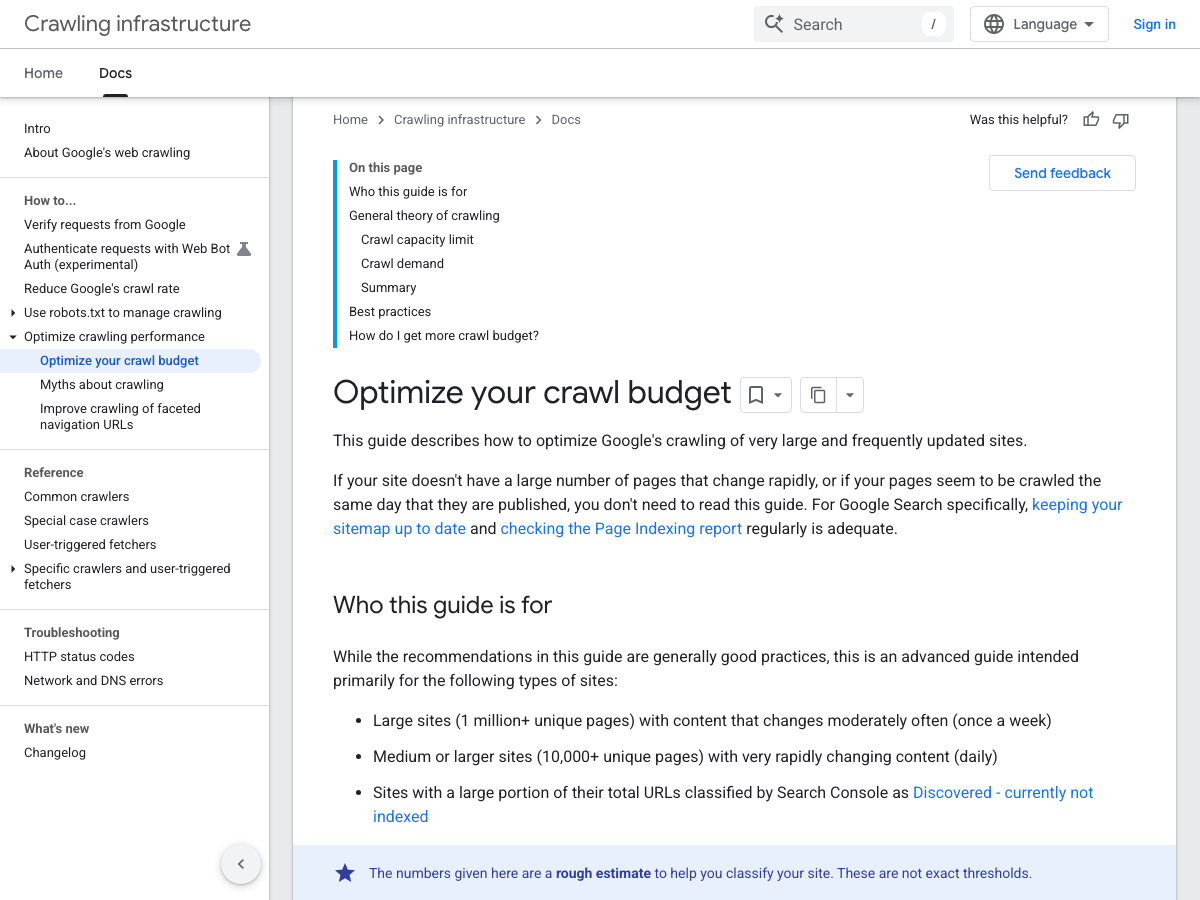1200x900 pixels.
Task: Jump to Crawl capacity limit section
Action: point(417,240)
